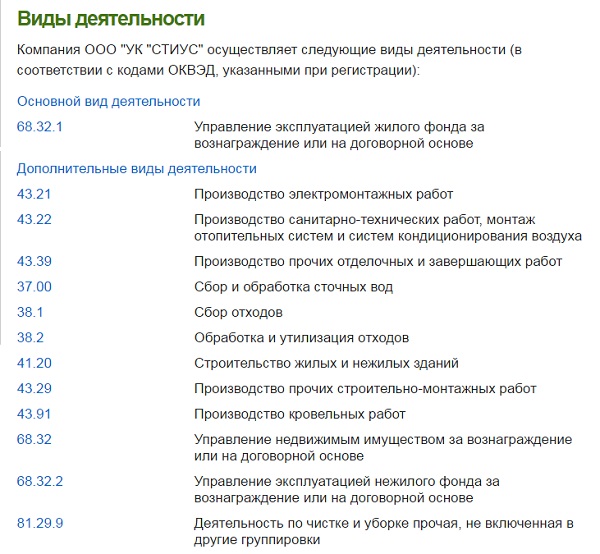
Task: Click the 38.2 waste processing code
Action: click(x=30, y=338)
